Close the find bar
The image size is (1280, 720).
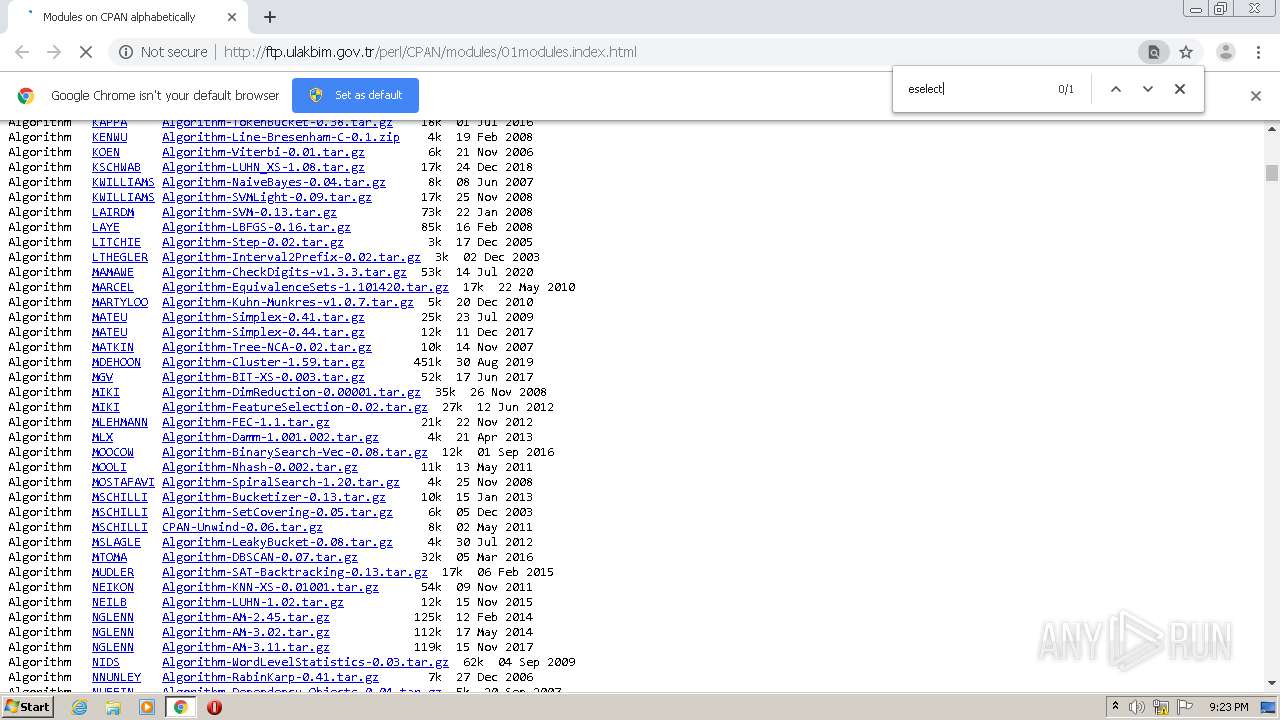[x=1180, y=89]
